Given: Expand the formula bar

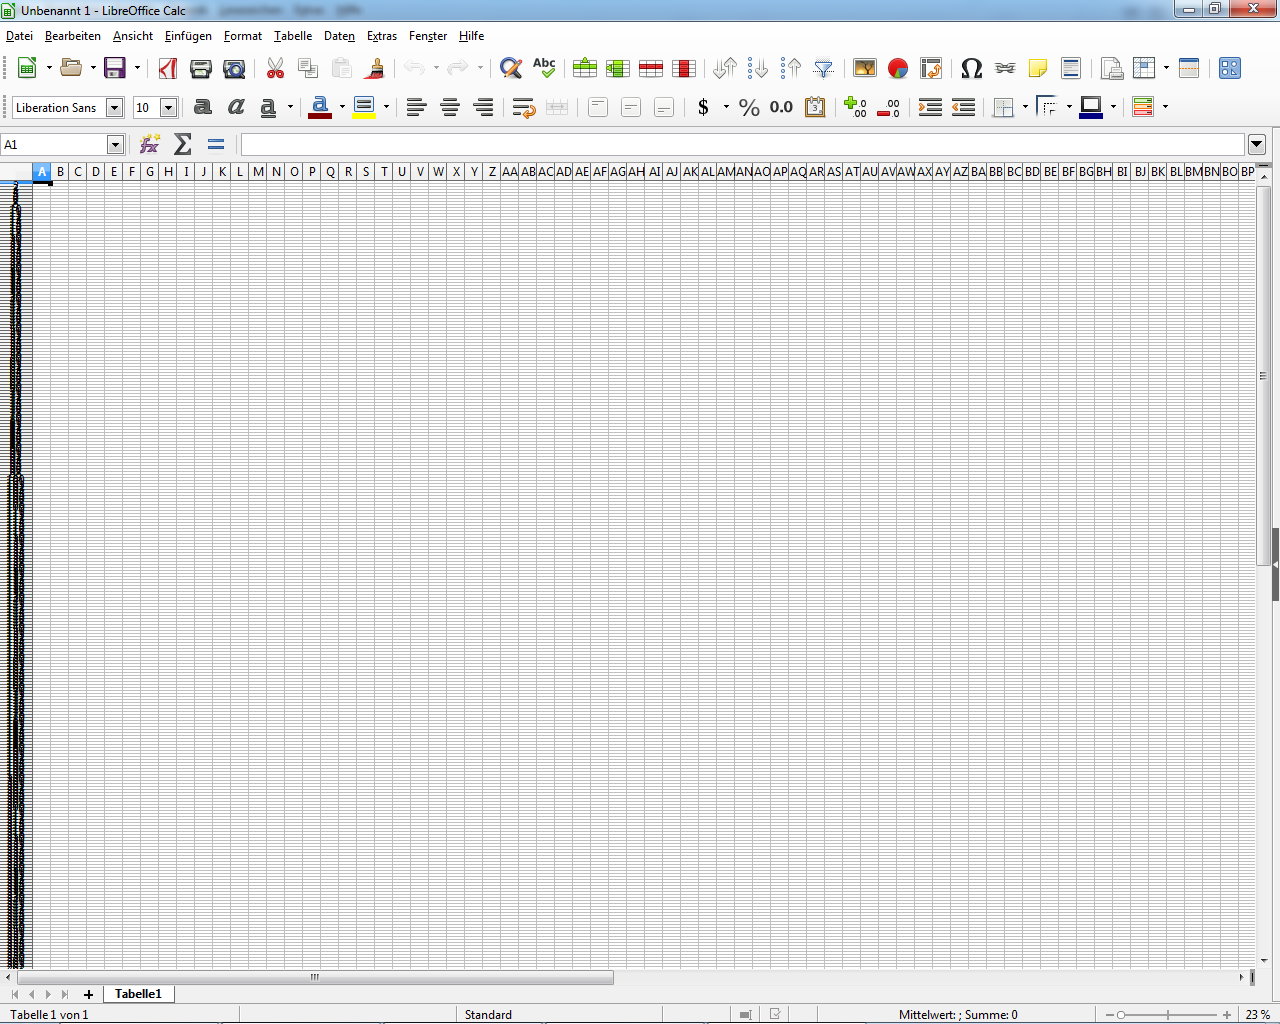Looking at the screenshot, I should pos(1257,145).
